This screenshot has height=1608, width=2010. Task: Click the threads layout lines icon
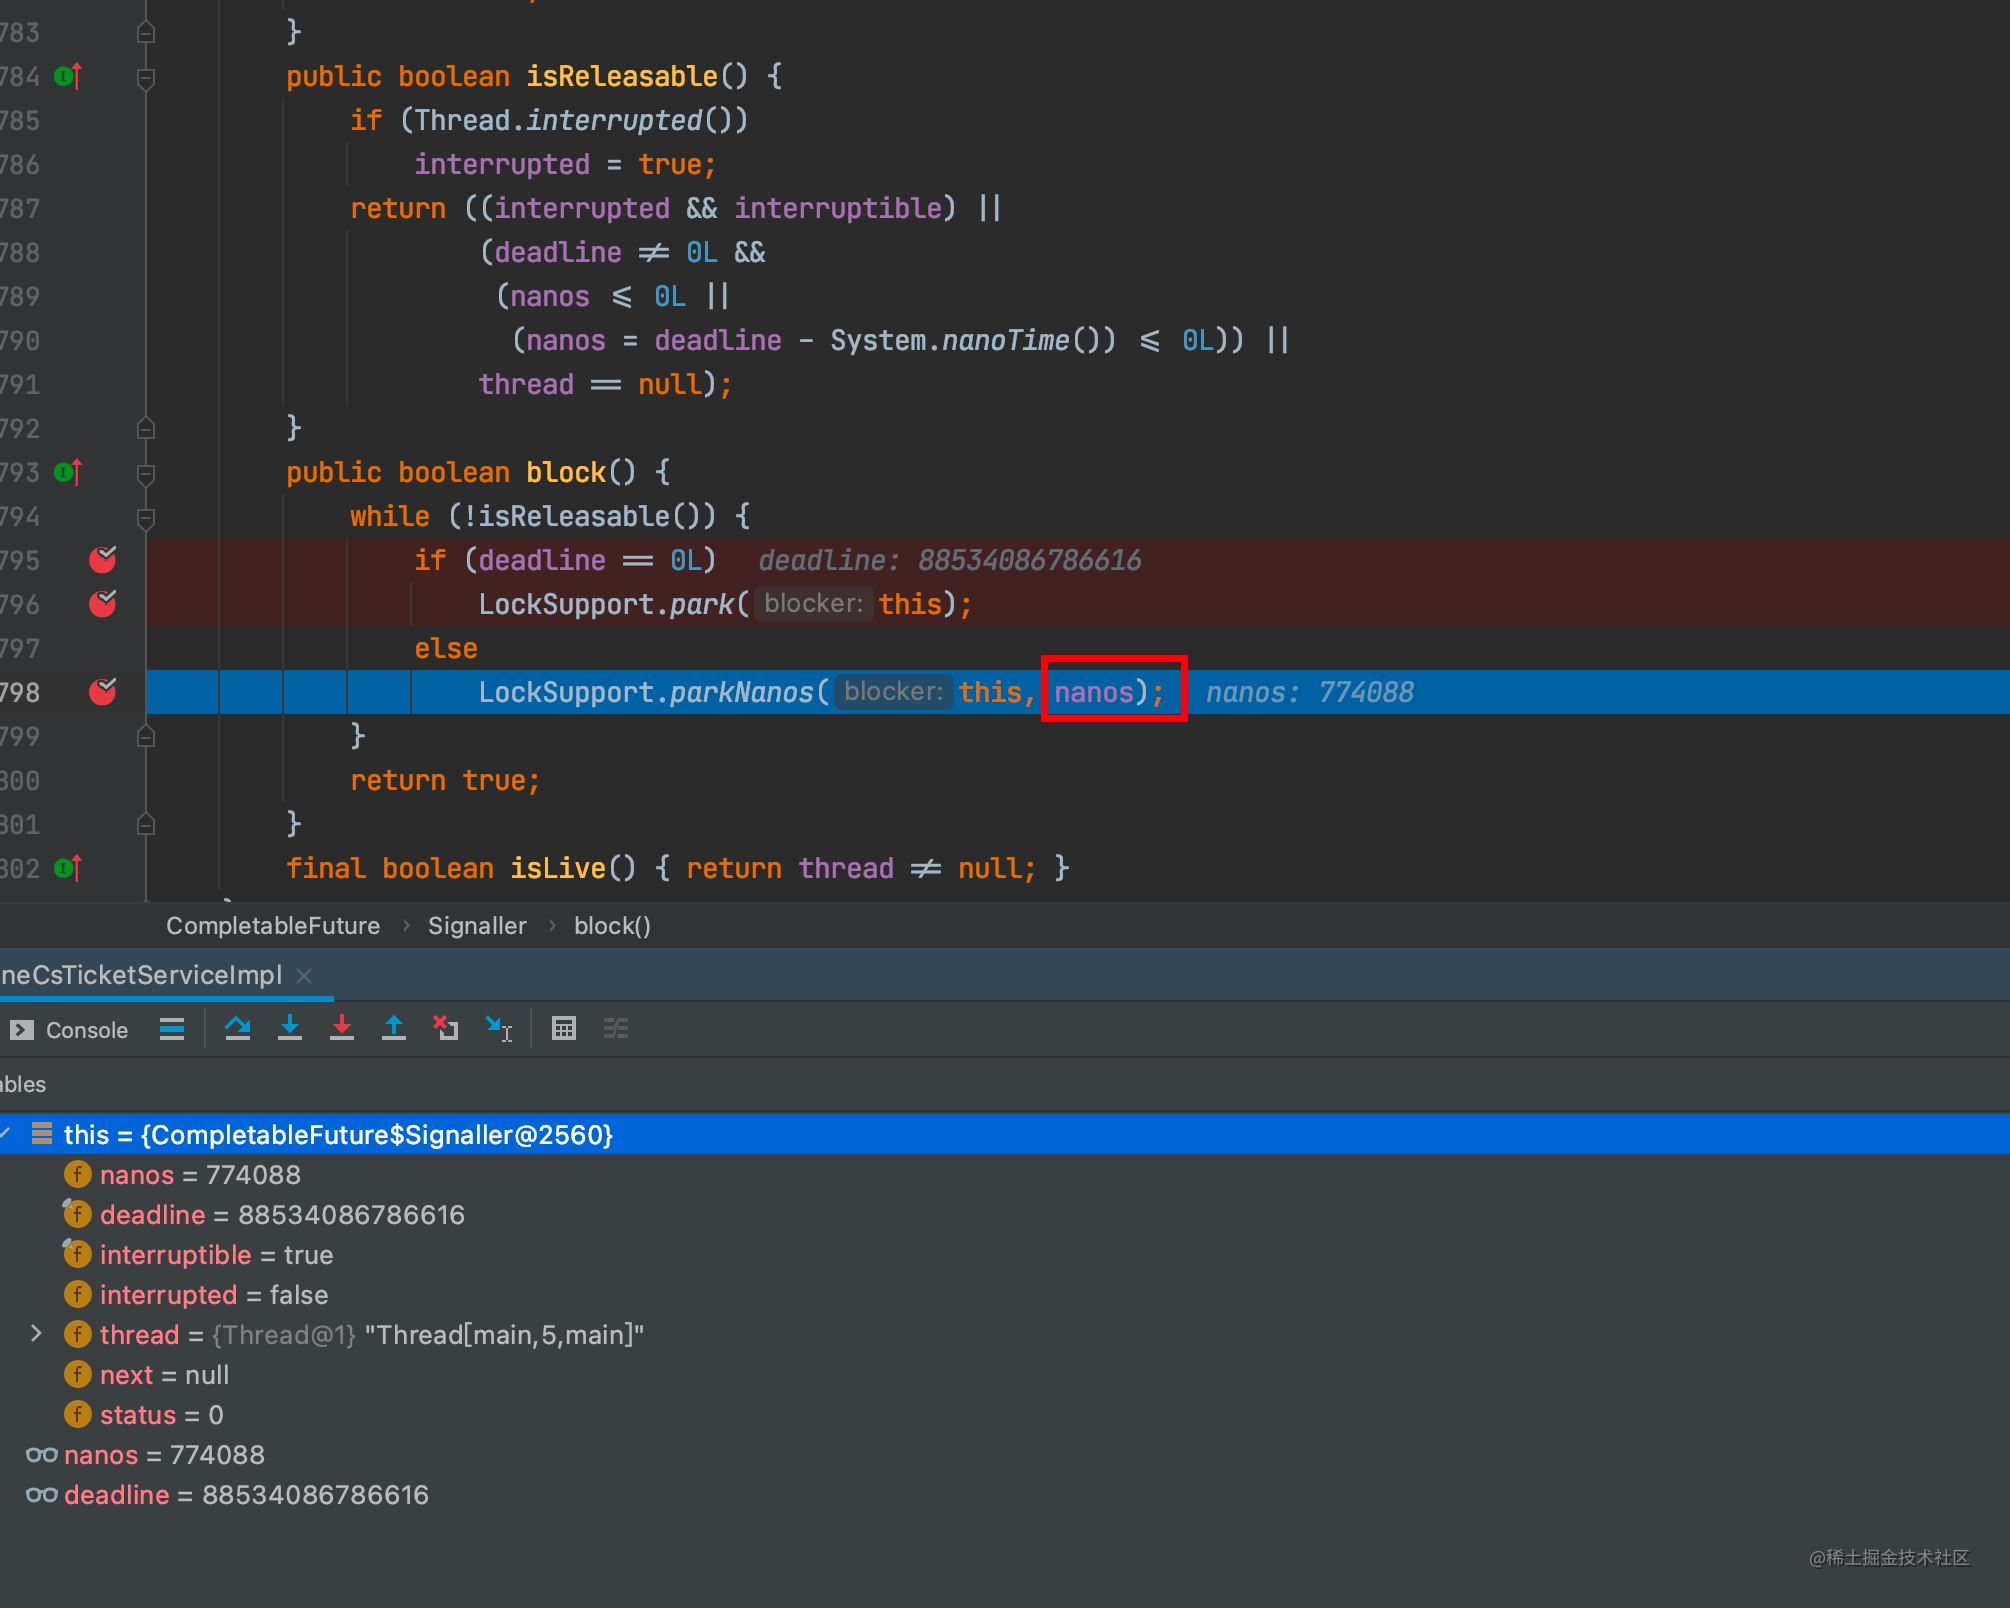point(172,1029)
